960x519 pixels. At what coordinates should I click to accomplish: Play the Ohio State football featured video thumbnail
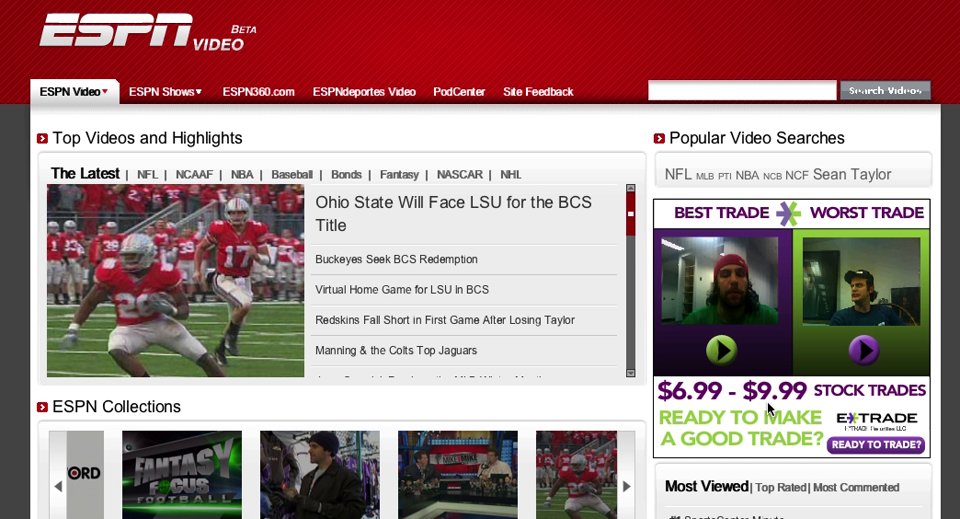pyautogui.click(x=176, y=281)
